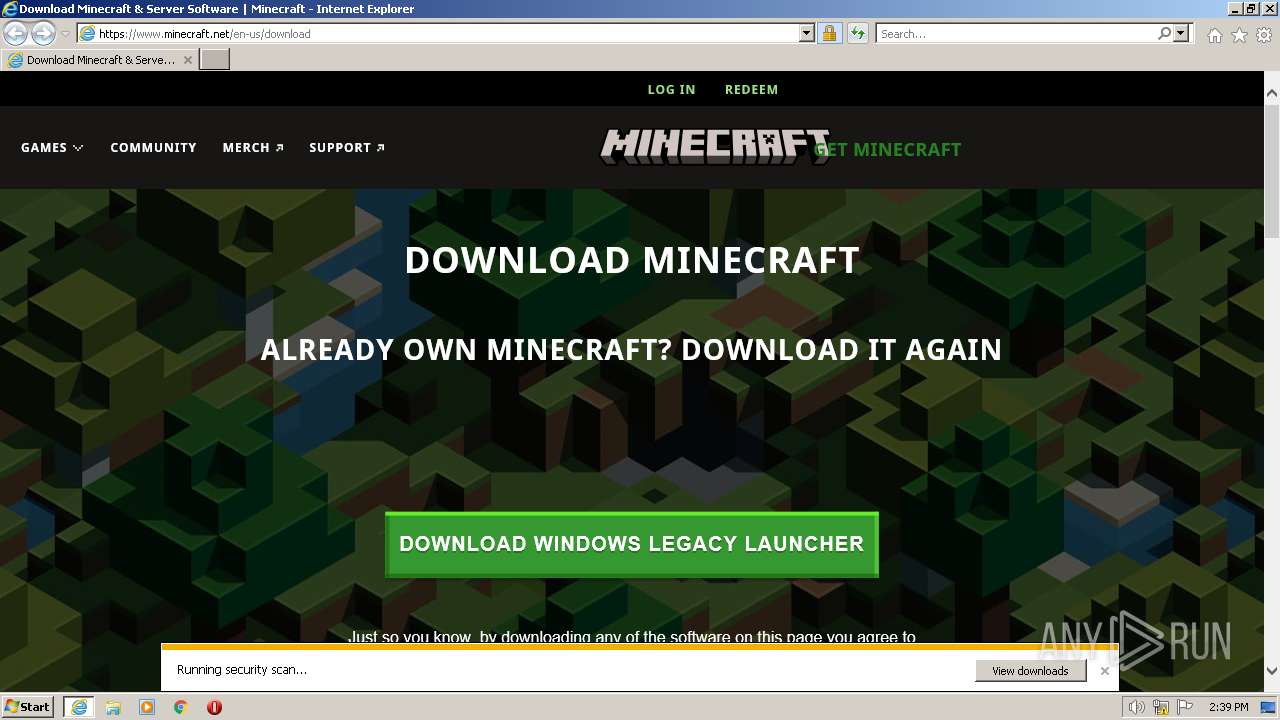
Task: Click the refresh page icon
Action: [x=857, y=33]
